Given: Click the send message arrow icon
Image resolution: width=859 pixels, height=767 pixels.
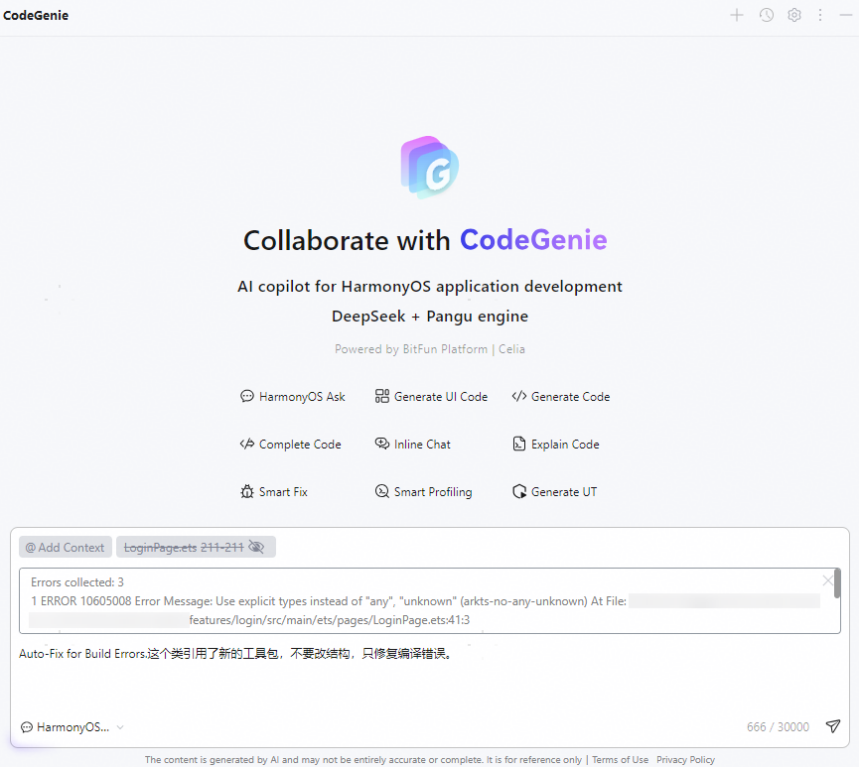Looking at the screenshot, I should [832, 727].
